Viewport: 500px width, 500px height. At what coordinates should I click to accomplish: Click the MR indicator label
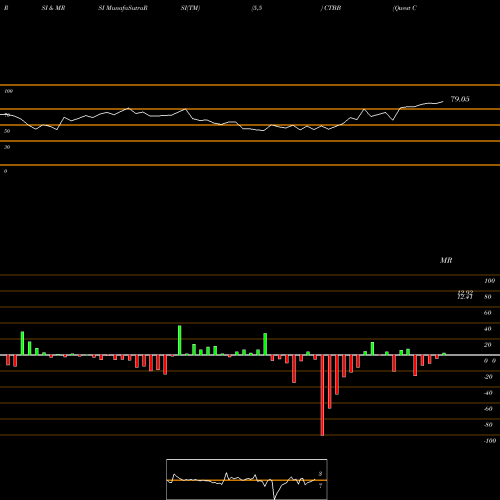446,260
